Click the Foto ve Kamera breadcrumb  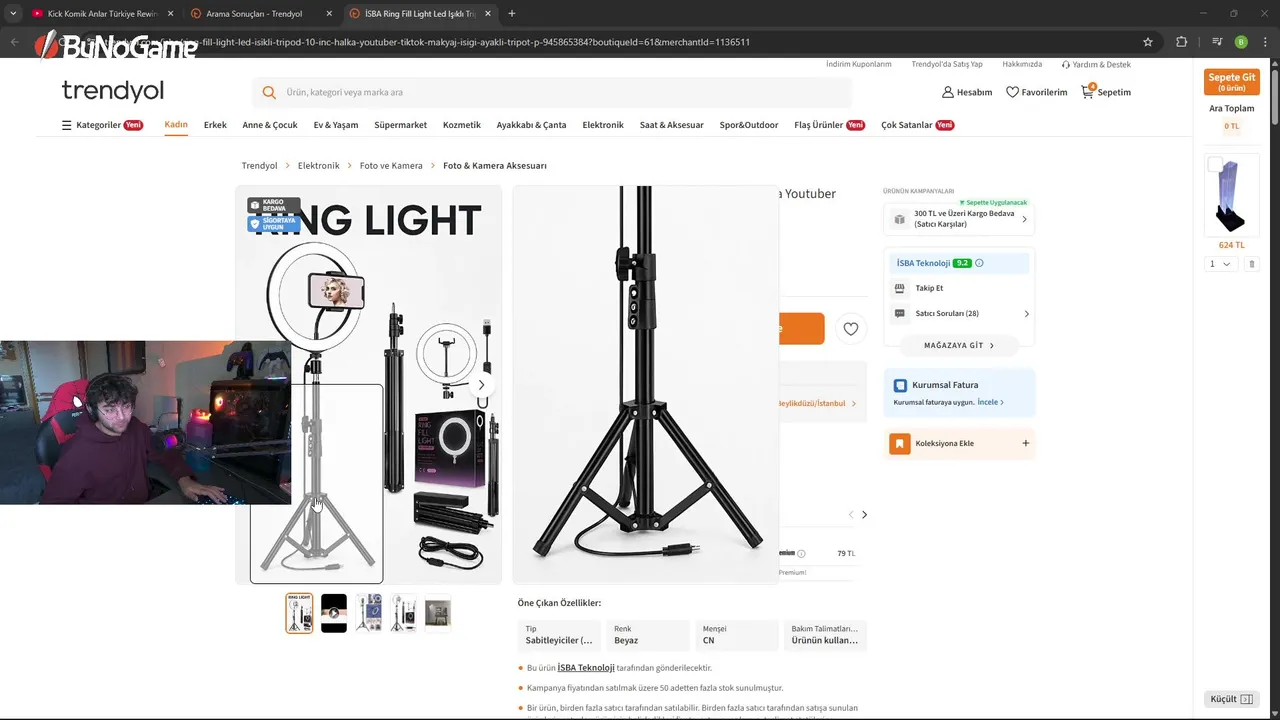[x=391, y=166]
